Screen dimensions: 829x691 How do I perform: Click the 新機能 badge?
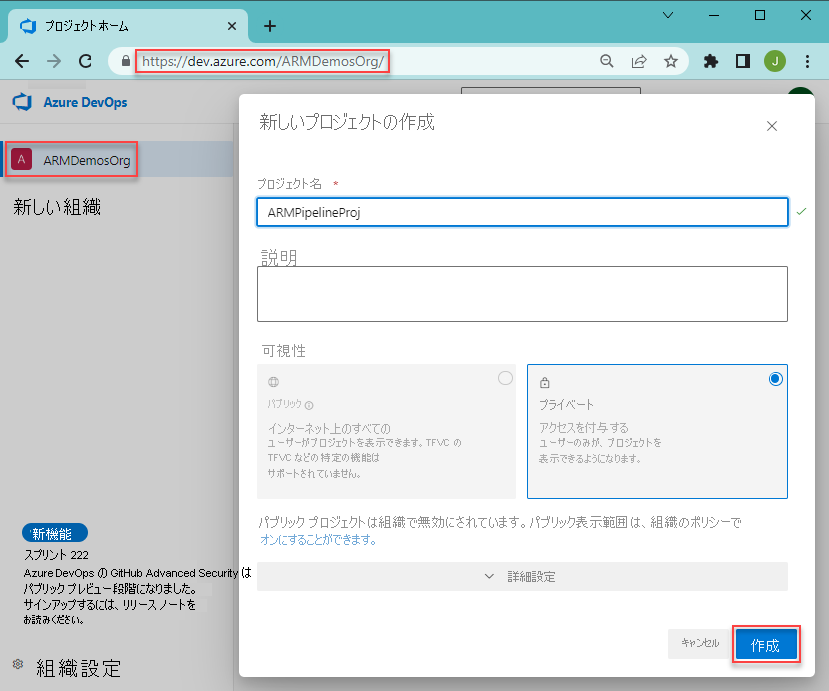[x=54, y=533]
